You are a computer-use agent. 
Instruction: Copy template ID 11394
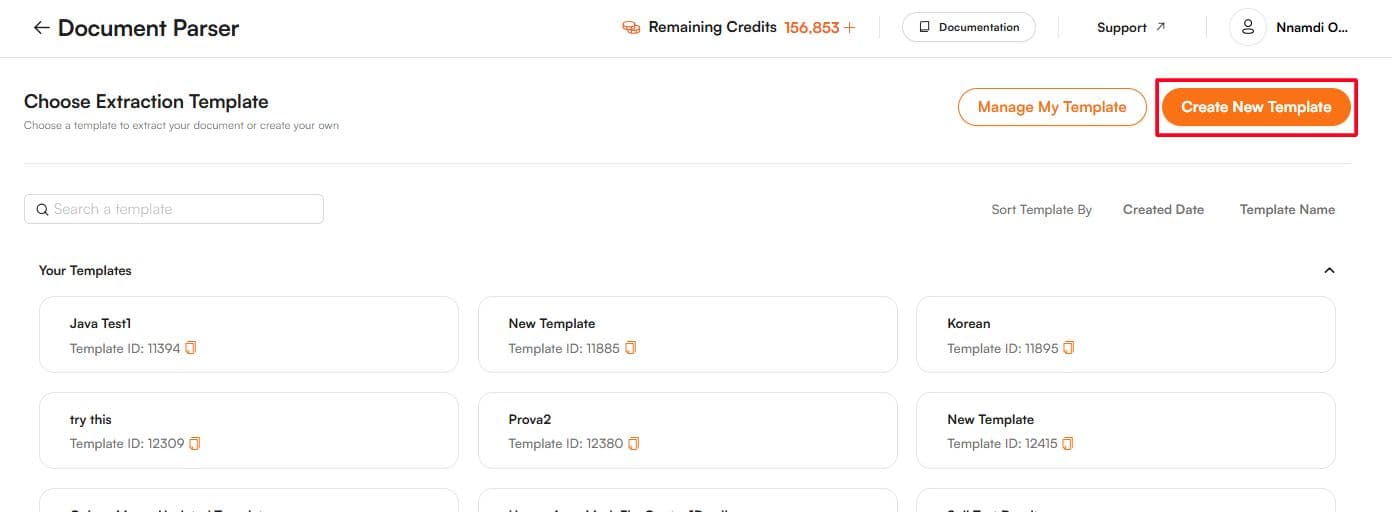tap(191, 348)
